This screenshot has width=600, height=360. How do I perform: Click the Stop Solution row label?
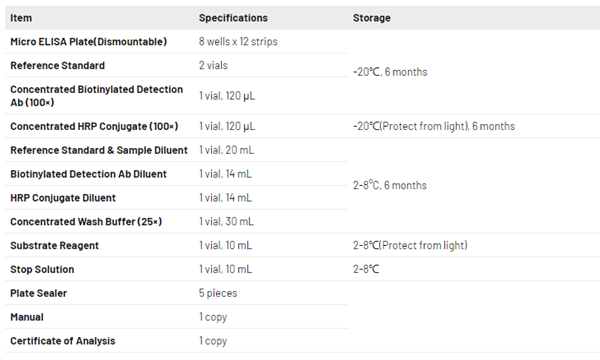(42, 269)
